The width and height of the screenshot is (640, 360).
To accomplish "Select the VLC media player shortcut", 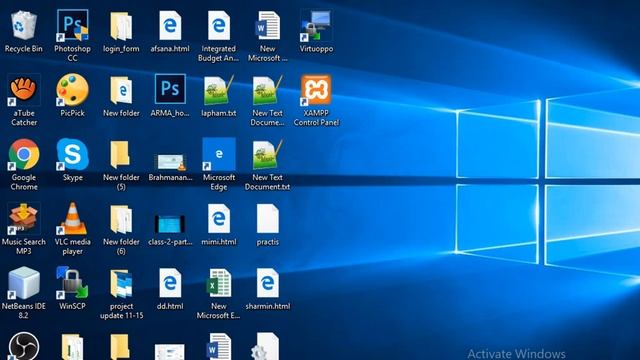I will pos(72,219).
